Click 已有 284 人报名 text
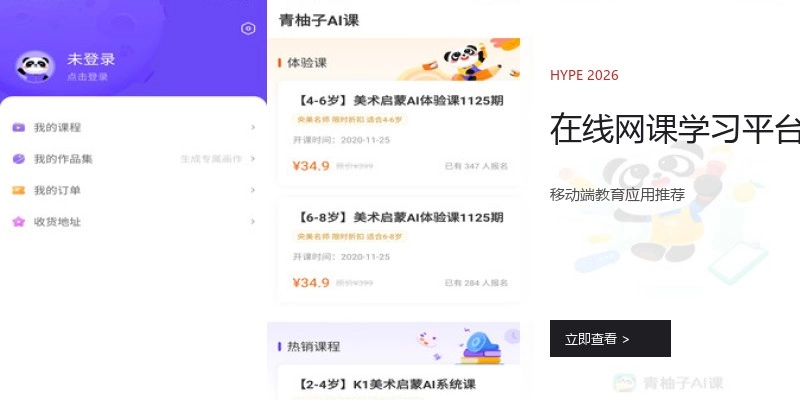 pyautogui.click(x=476, y=283)
